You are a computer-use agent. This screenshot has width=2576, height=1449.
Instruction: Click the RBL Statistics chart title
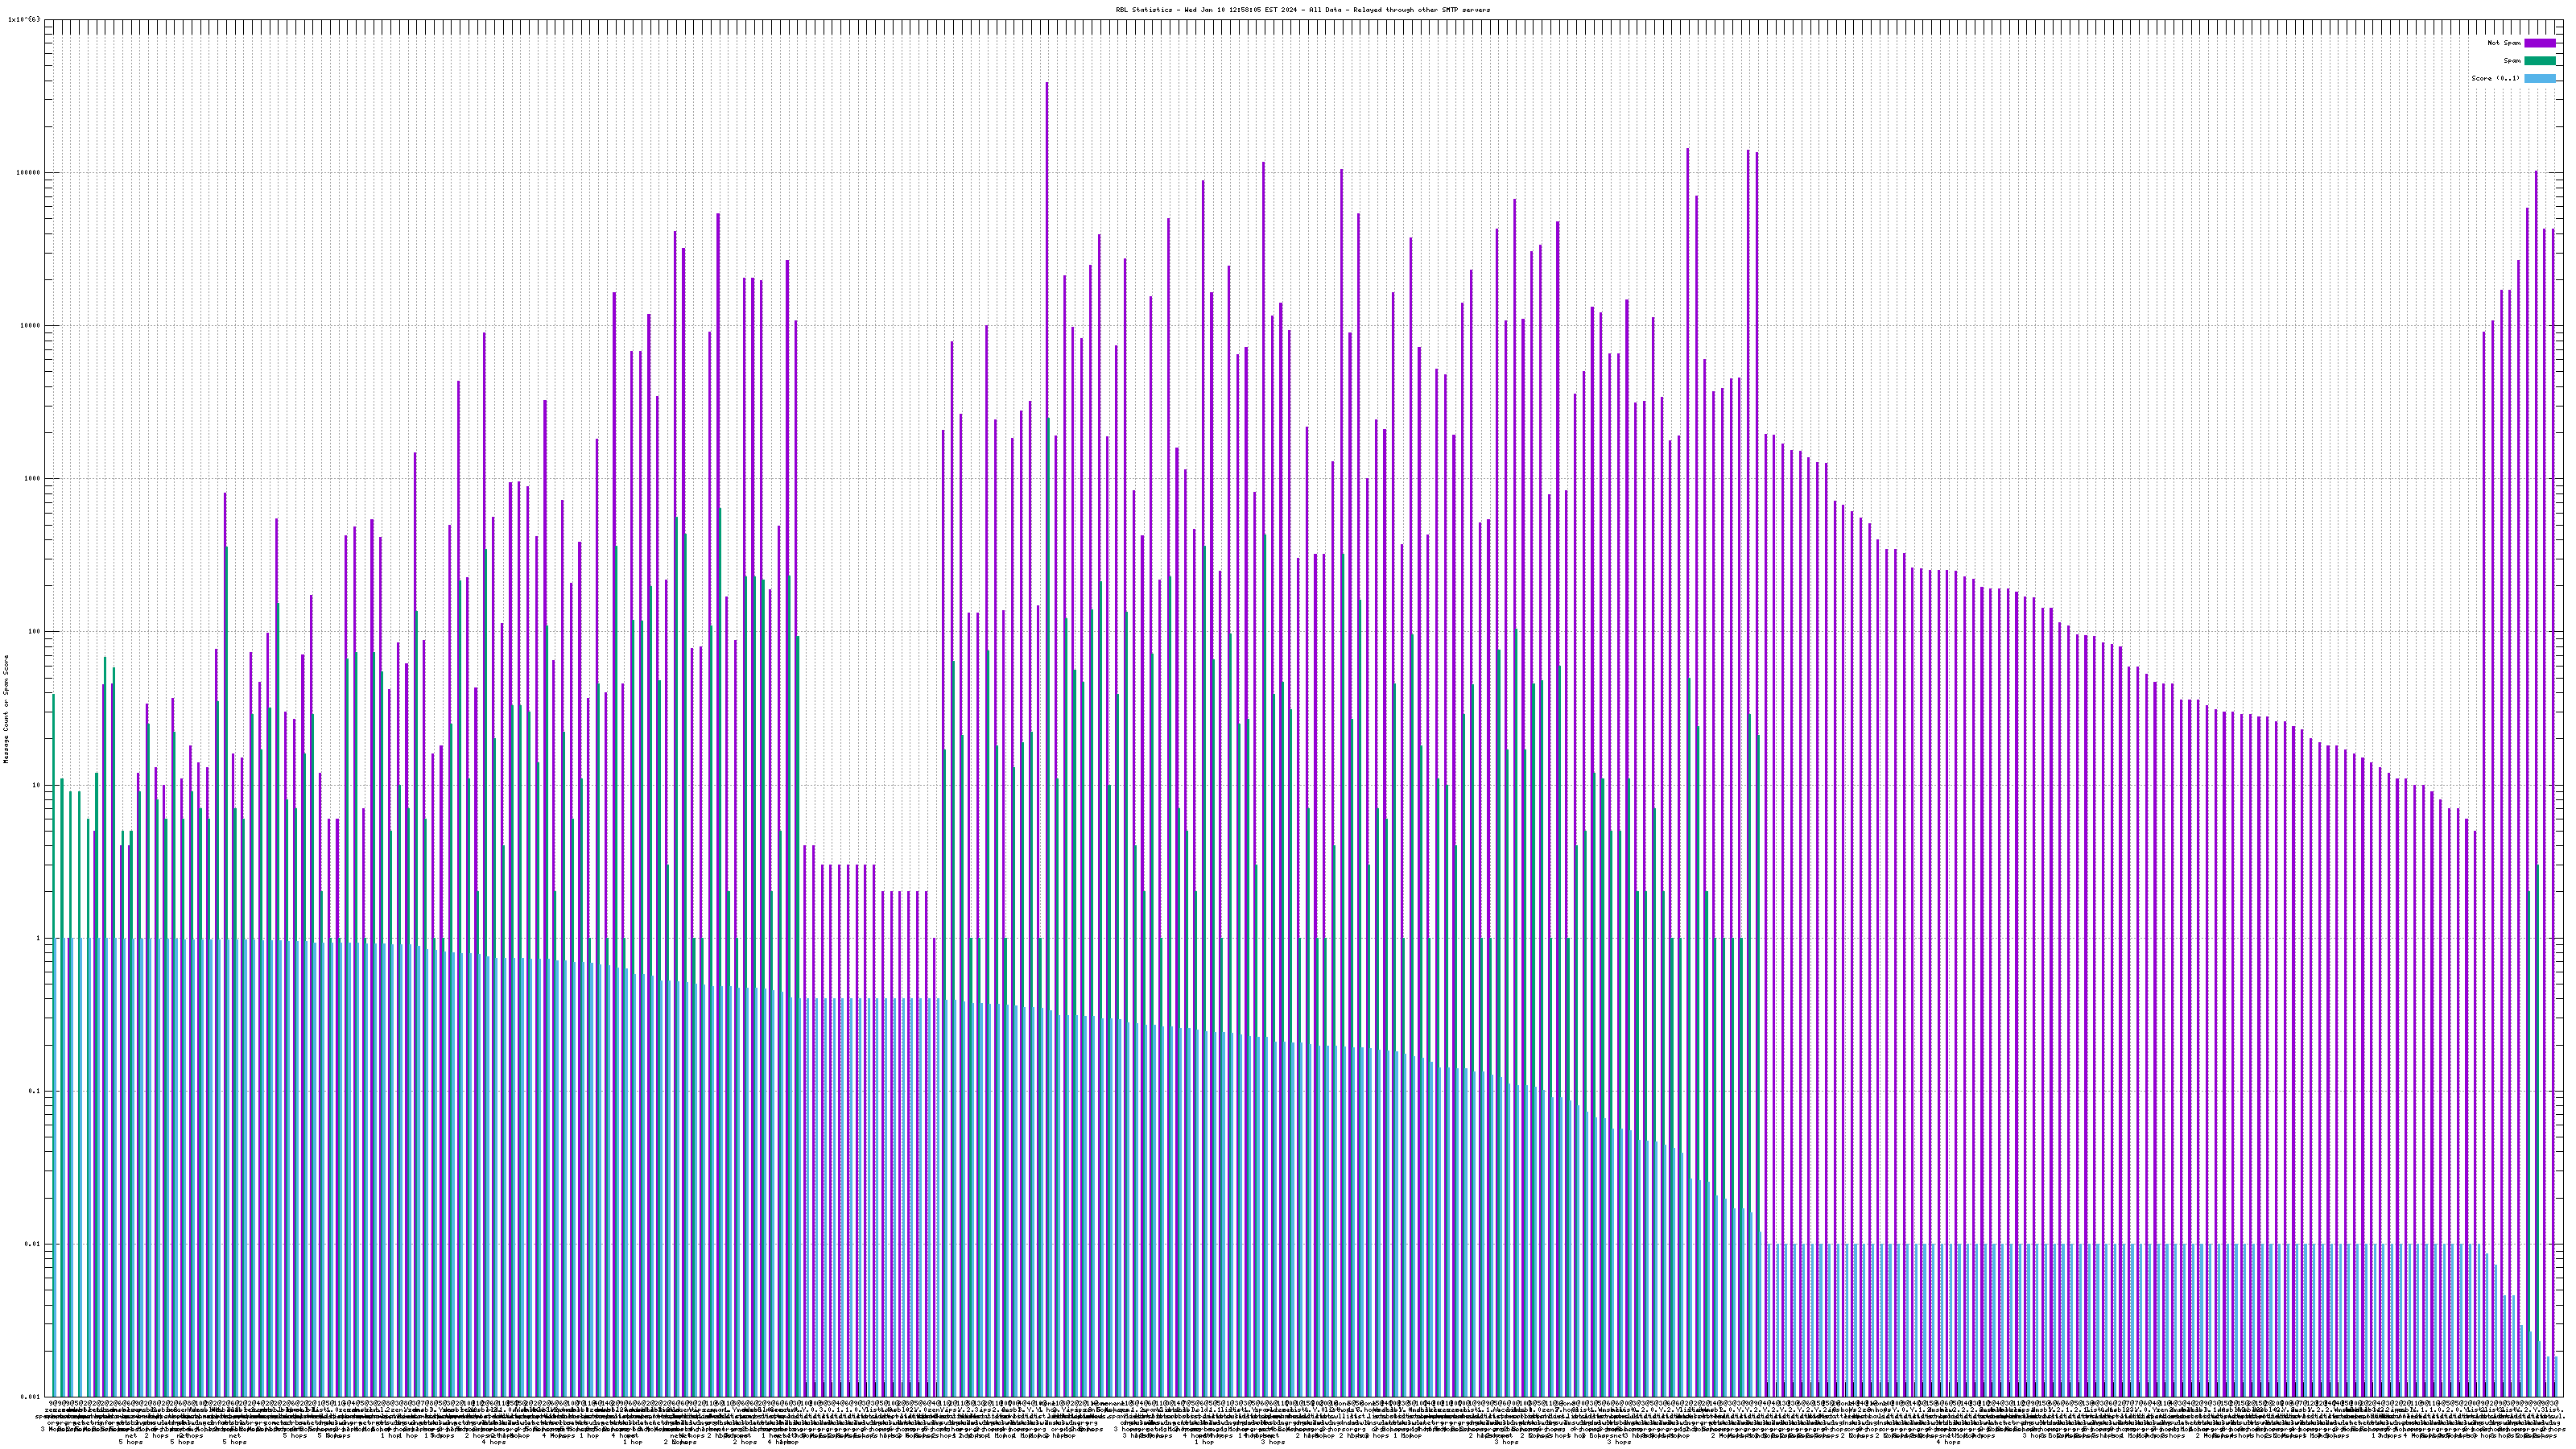pos(1302,10)
